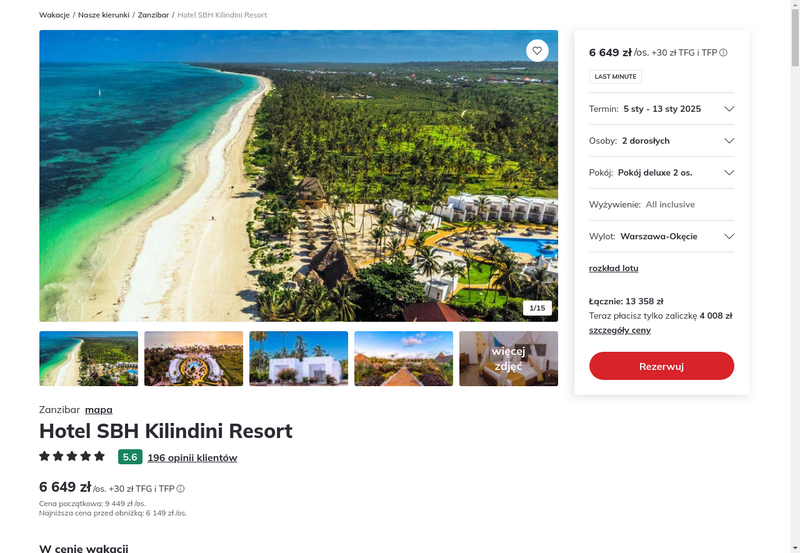Expand the Osoby guests dropdown
800x553 pixels.
661,141
